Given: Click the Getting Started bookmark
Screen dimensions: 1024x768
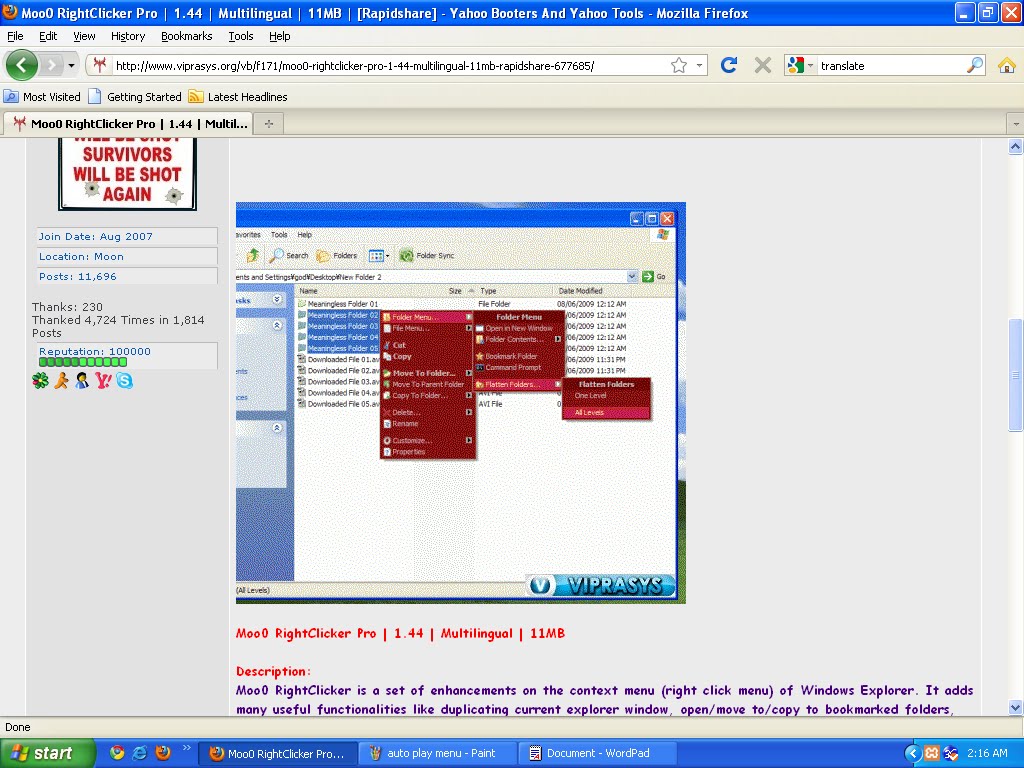Looking at the screenshot, I should tap(135, 97).
